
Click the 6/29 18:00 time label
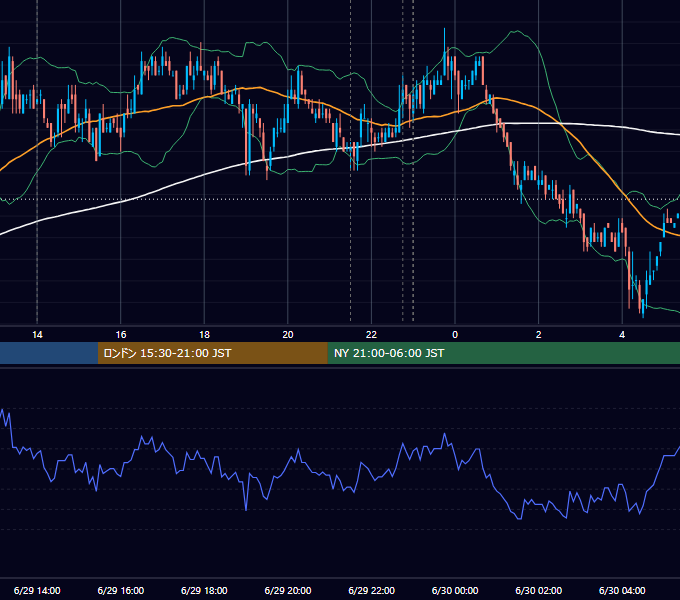pos(204,590)
